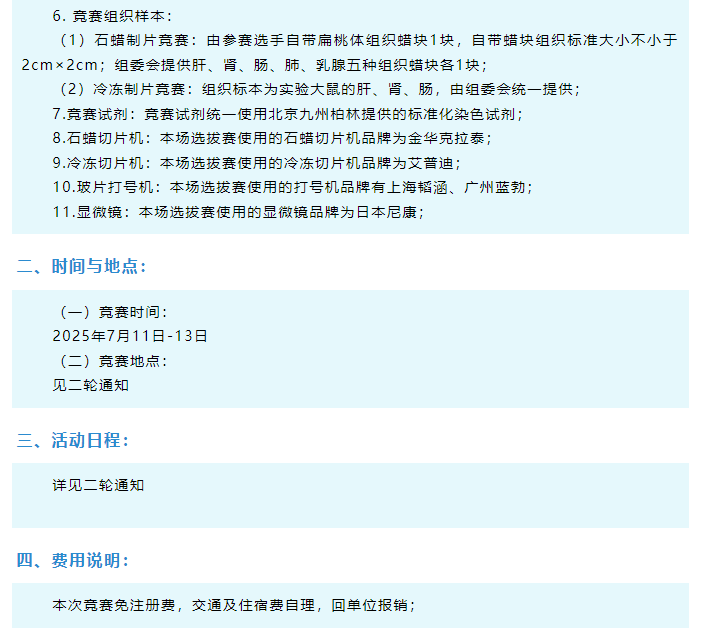Click the text 见二轮通知 under 竞赛地点
The image size is (707, 640).
pos(91,385)
